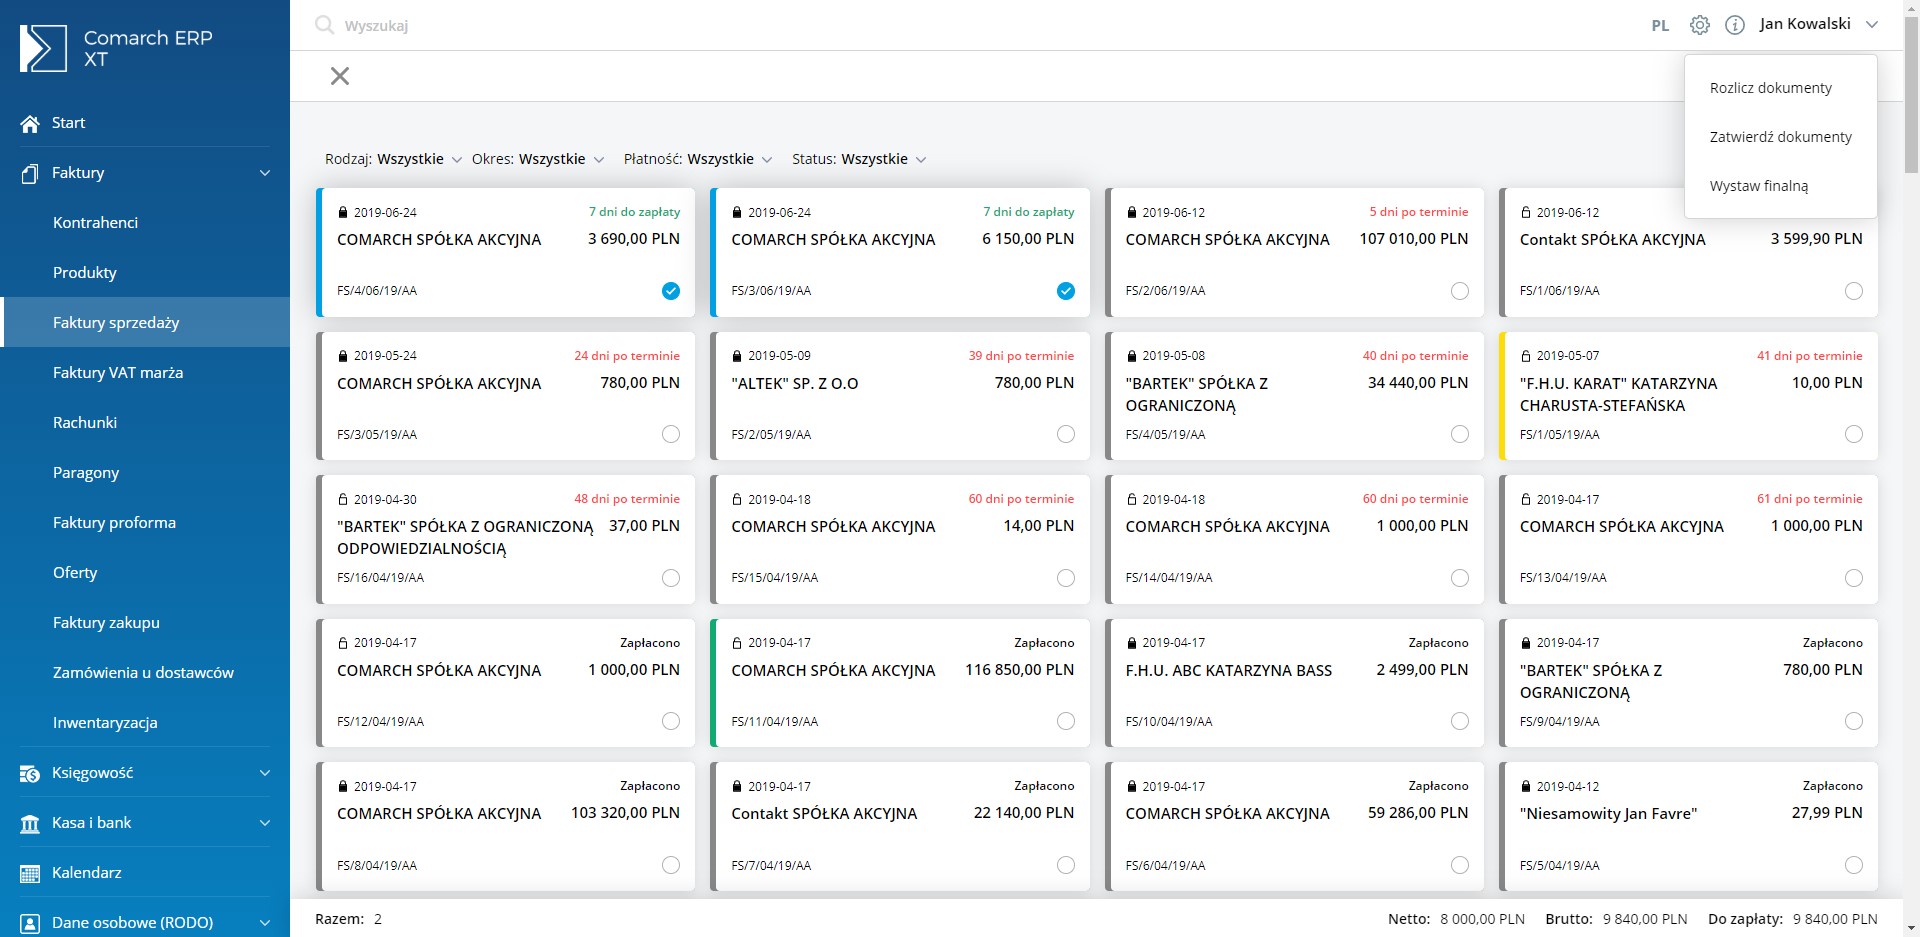Open the Płatność filter dropdown
1920x937 pixels.
click(697, 159)
